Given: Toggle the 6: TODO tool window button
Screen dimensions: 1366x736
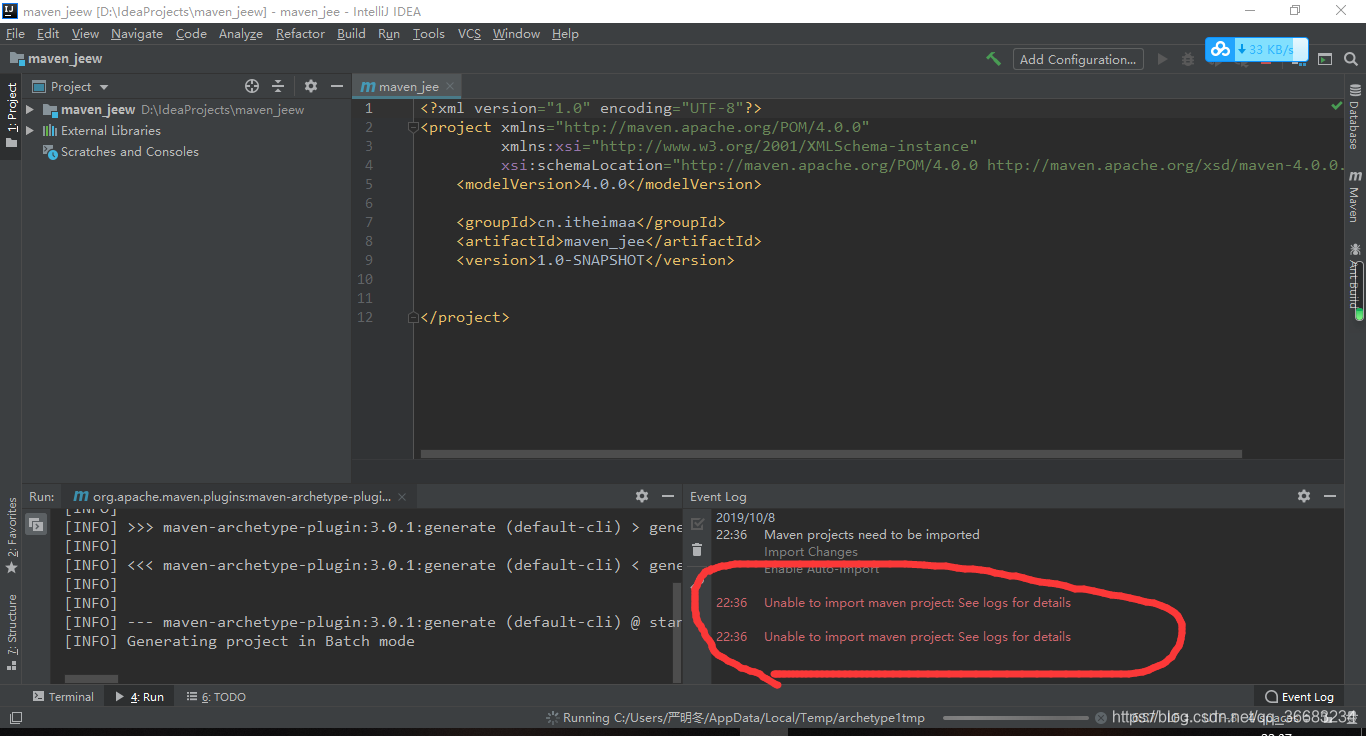Looking at the screenshot, I should [216, 697].
